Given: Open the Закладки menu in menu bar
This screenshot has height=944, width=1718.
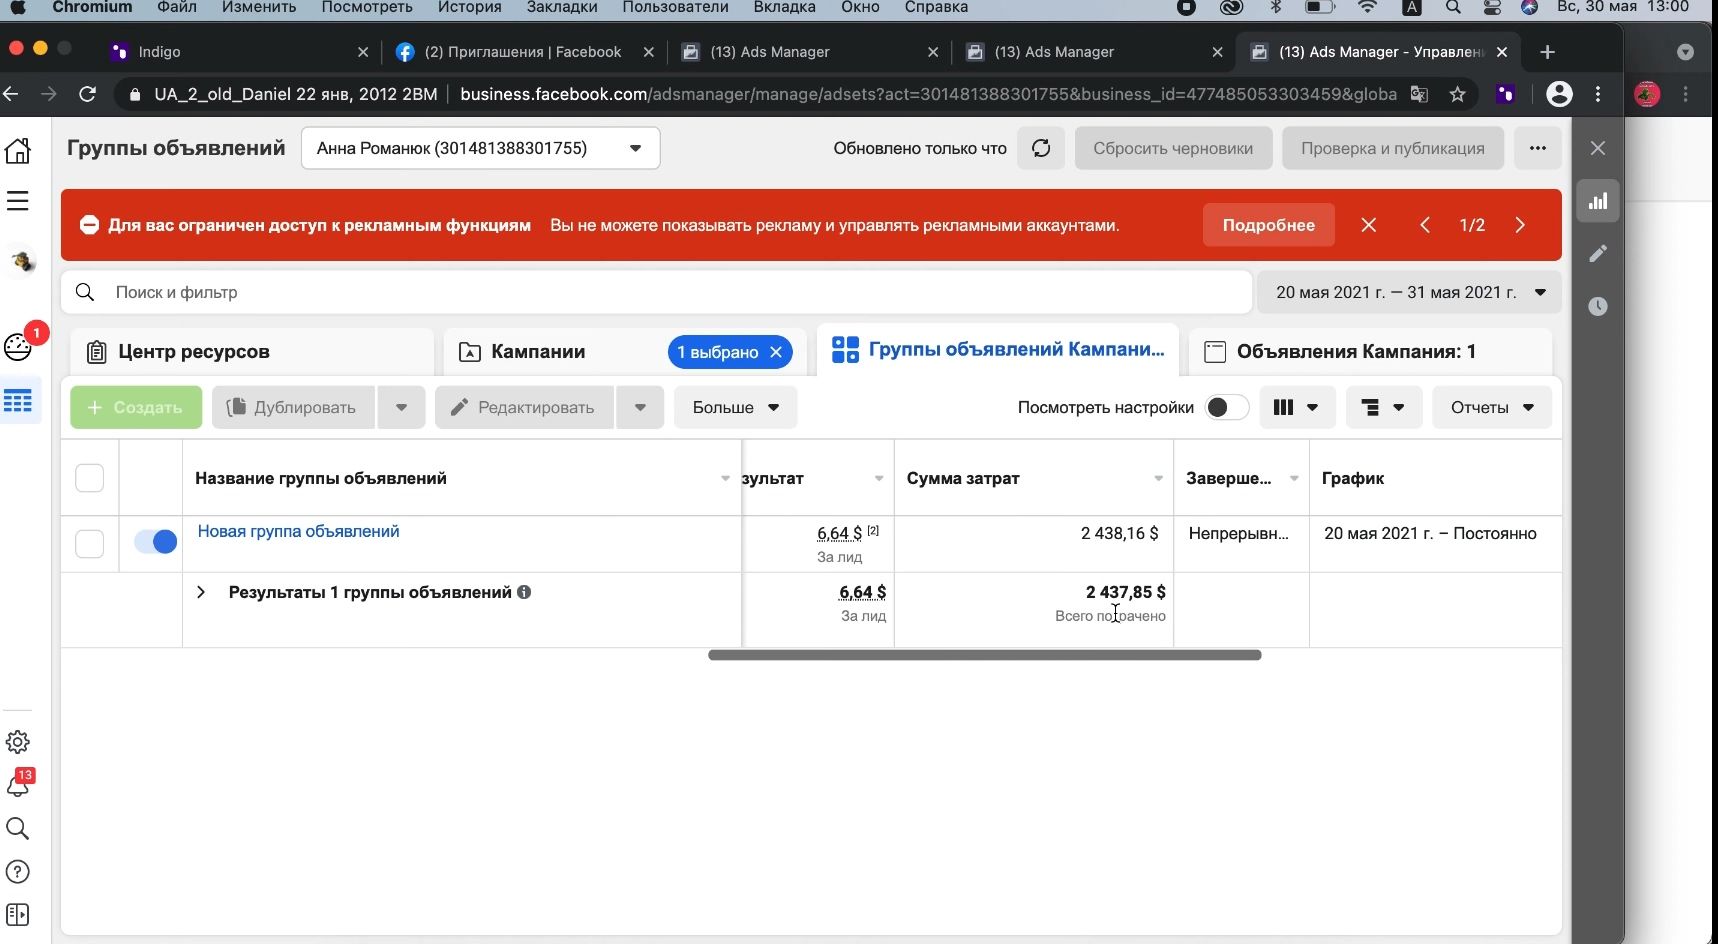Looking at the screenshot, I should 562,7.
